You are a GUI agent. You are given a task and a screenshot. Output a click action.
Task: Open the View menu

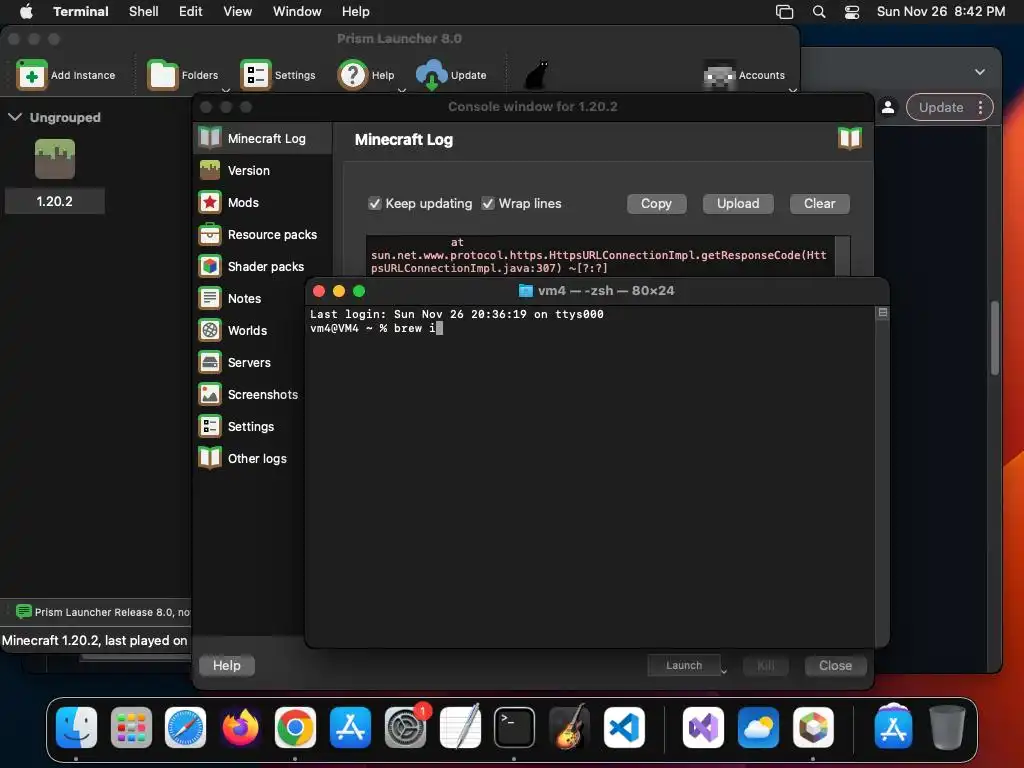click(237, 11)
